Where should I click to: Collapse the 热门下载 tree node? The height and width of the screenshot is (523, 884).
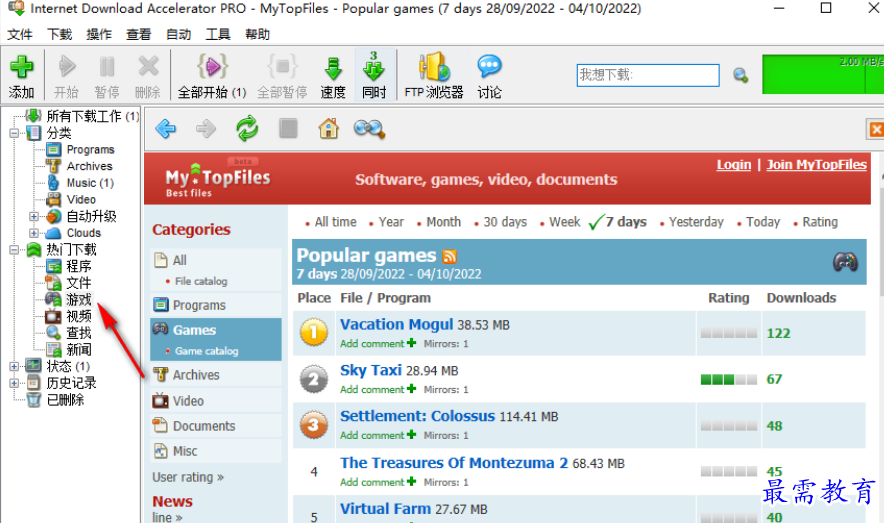[x=14, y=250]
